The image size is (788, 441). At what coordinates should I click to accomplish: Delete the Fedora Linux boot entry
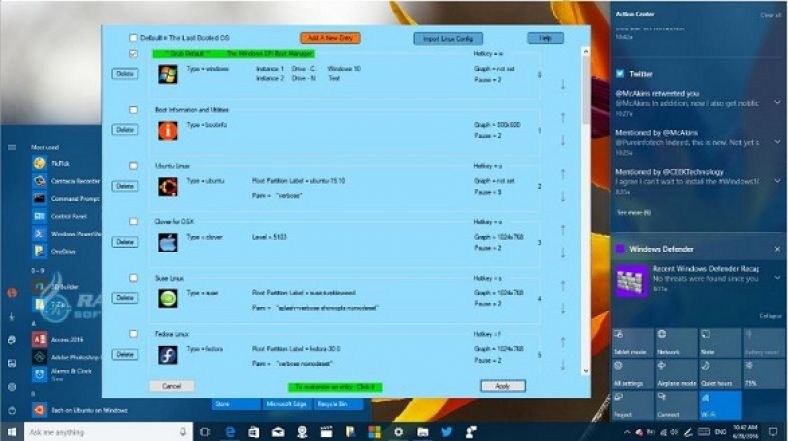125,355
